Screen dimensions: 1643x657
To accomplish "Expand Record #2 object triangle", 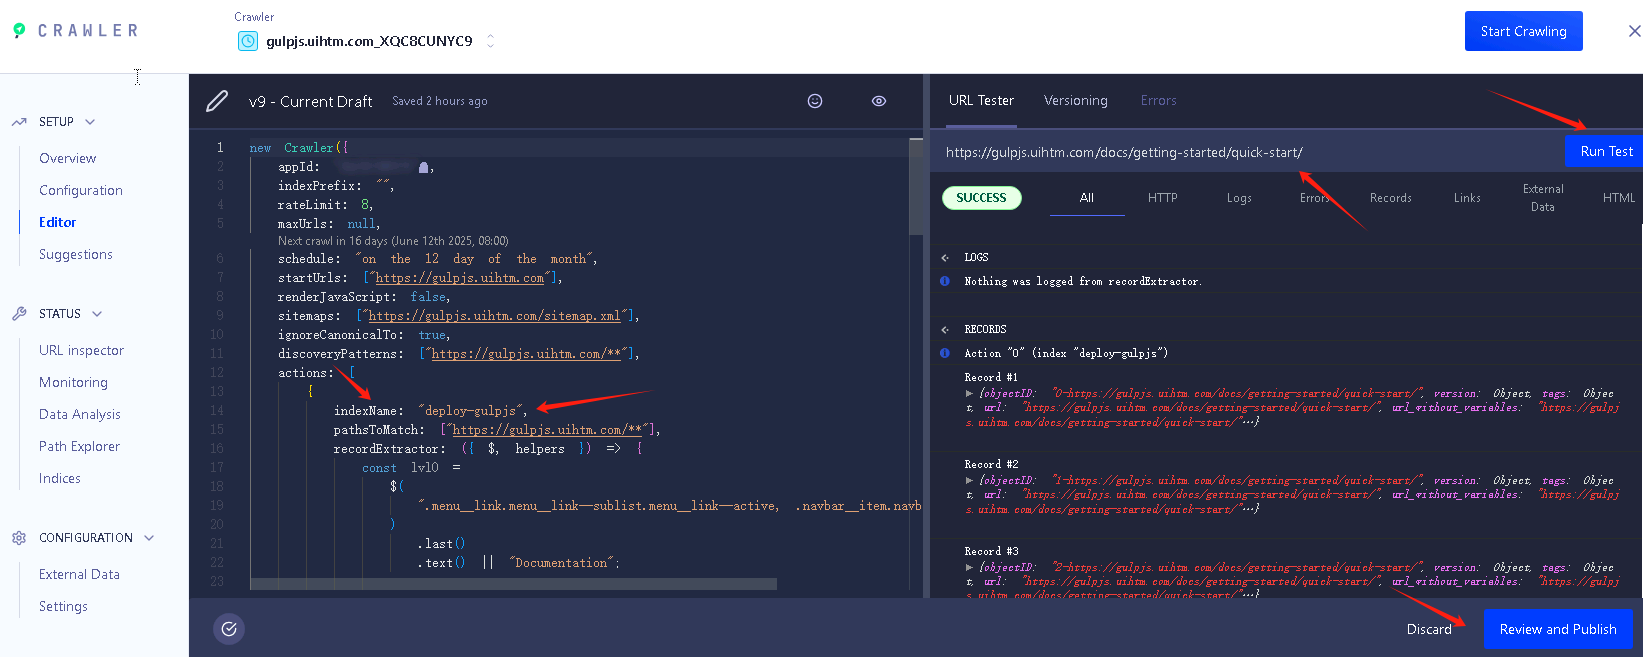I will [969, 480].
